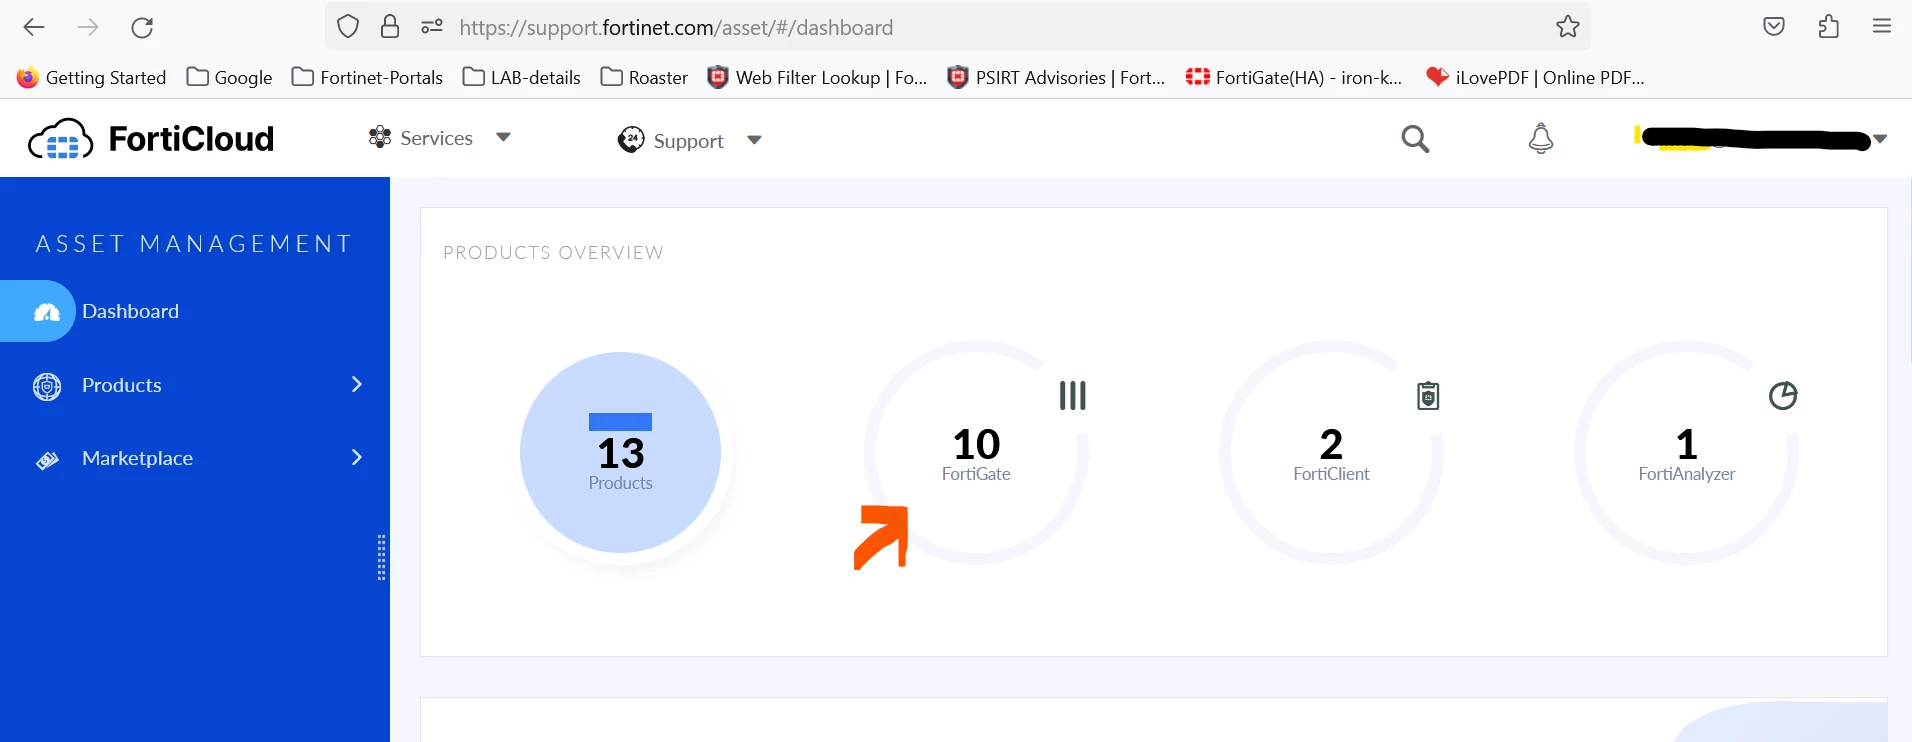The width and height of the screenshot is (1912, 742).
Task: Open the iLovePDF bookmark
Action: pos(1536,77)
